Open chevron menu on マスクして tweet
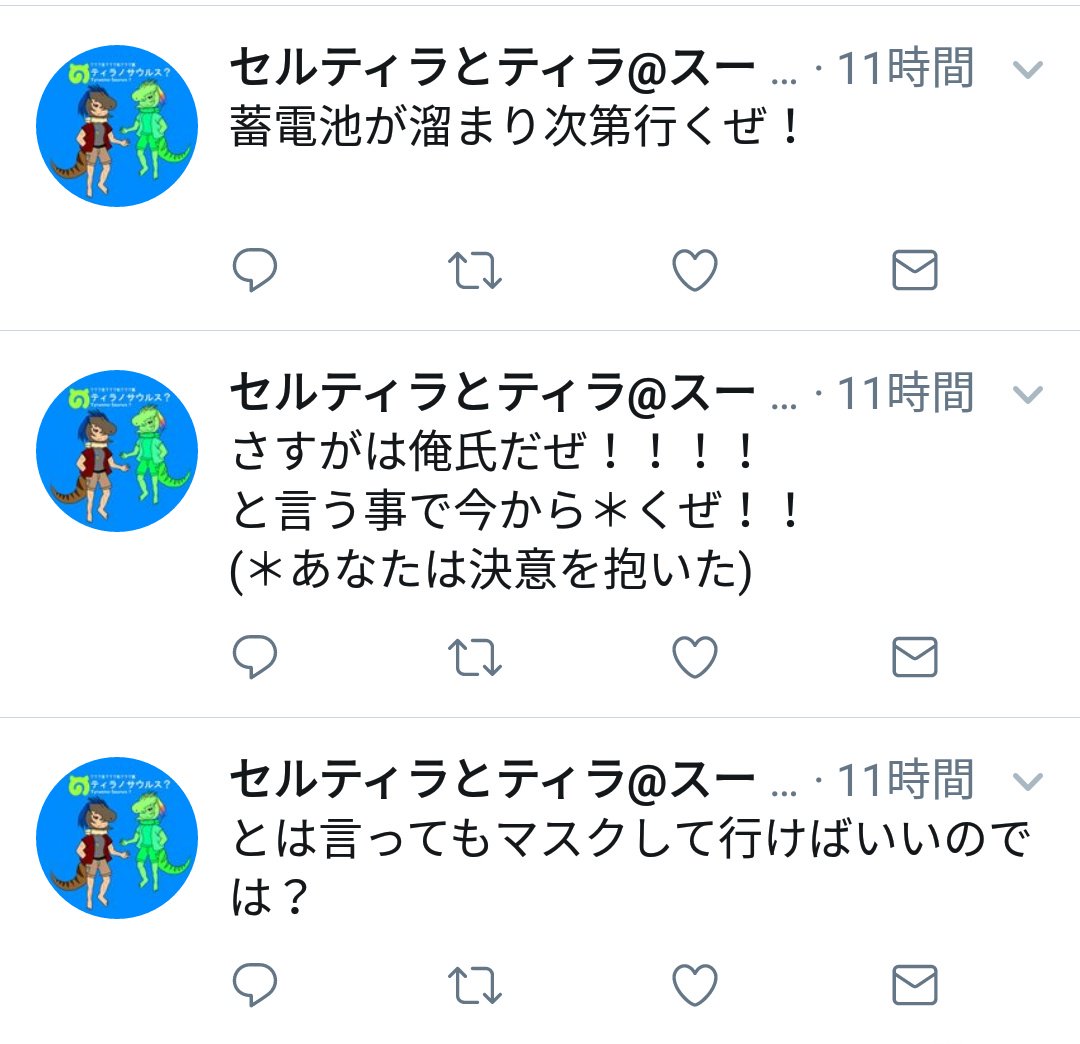The height and width of the screenshot is (1044, 1080). [x=1028, y=782]
